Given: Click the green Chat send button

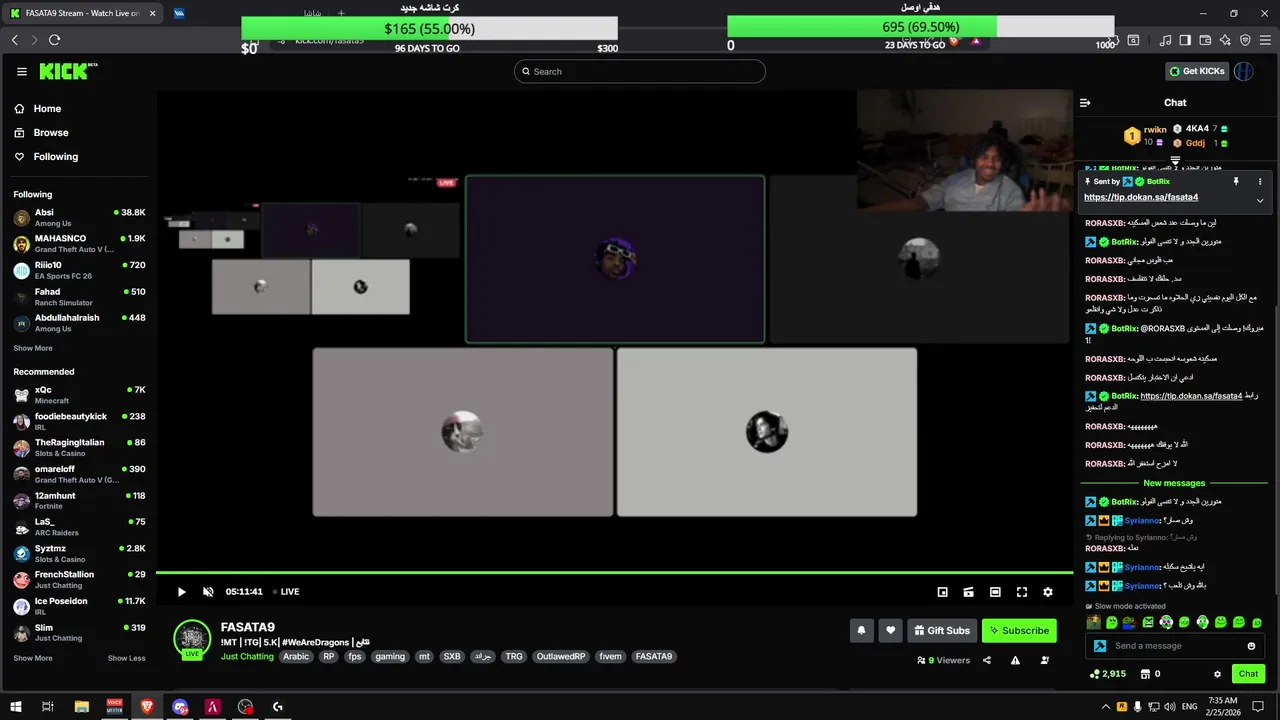Looking at the screenshot, I should click(x=1248, y=674).
